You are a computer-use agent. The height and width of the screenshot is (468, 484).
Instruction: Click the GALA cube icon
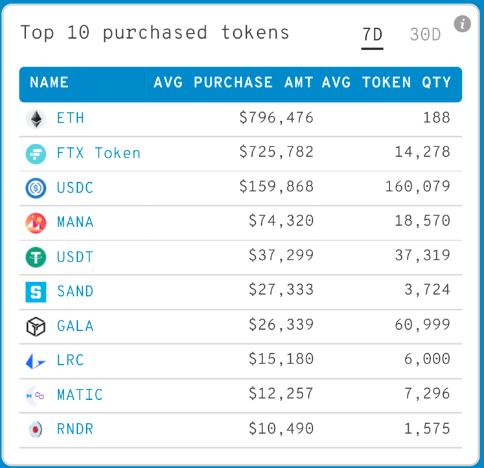(x=36, y=326)
